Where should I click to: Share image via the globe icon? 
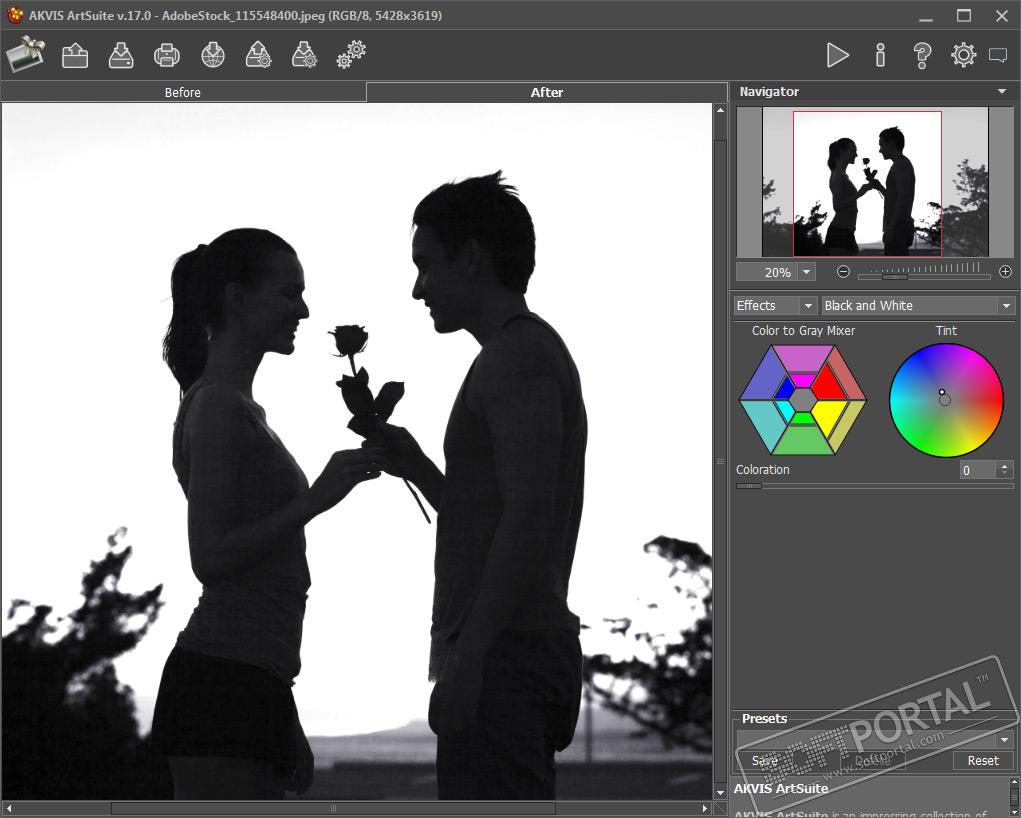(x=213, y=55)
